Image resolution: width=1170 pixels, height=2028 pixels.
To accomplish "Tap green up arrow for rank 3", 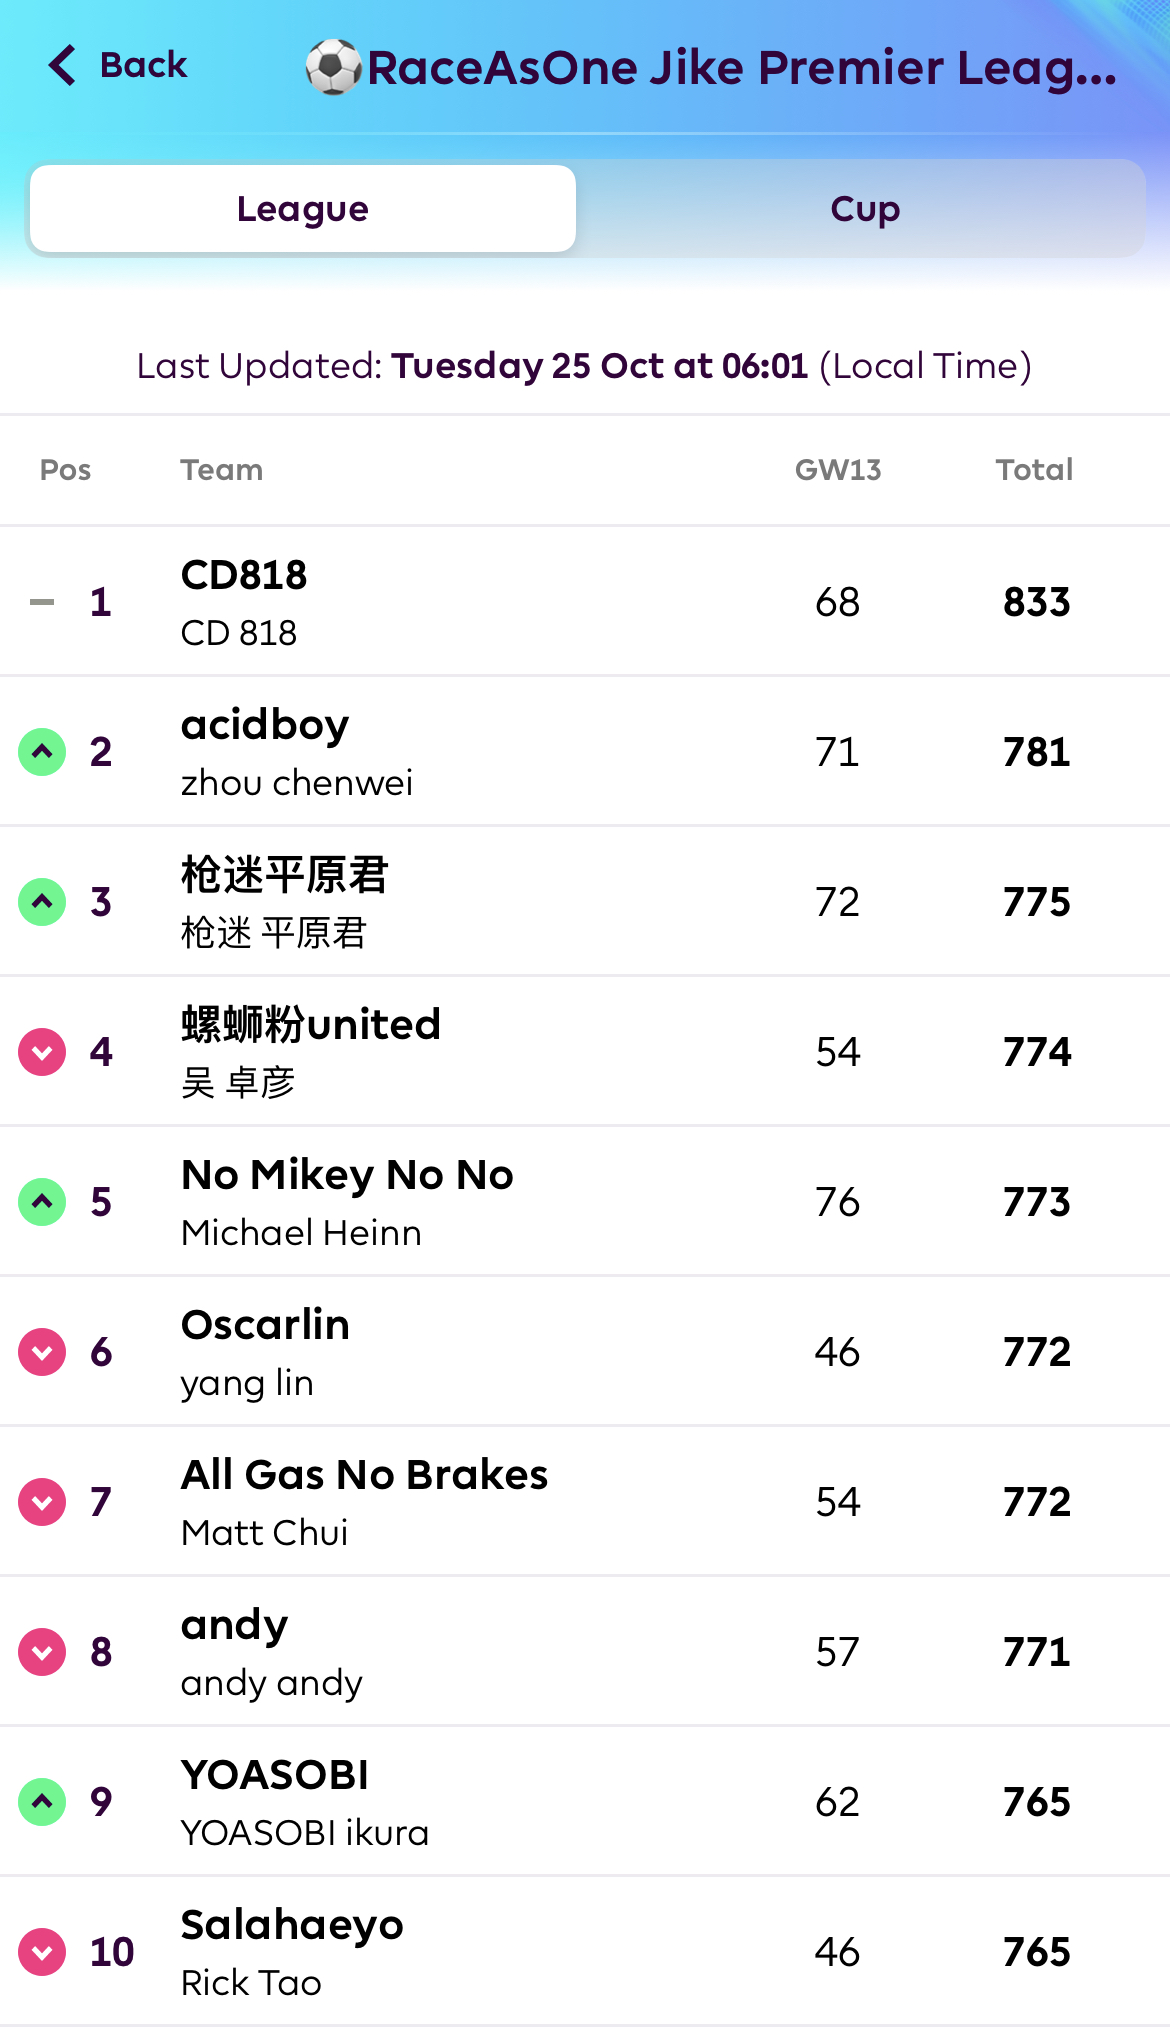I will tap(42, 902).
